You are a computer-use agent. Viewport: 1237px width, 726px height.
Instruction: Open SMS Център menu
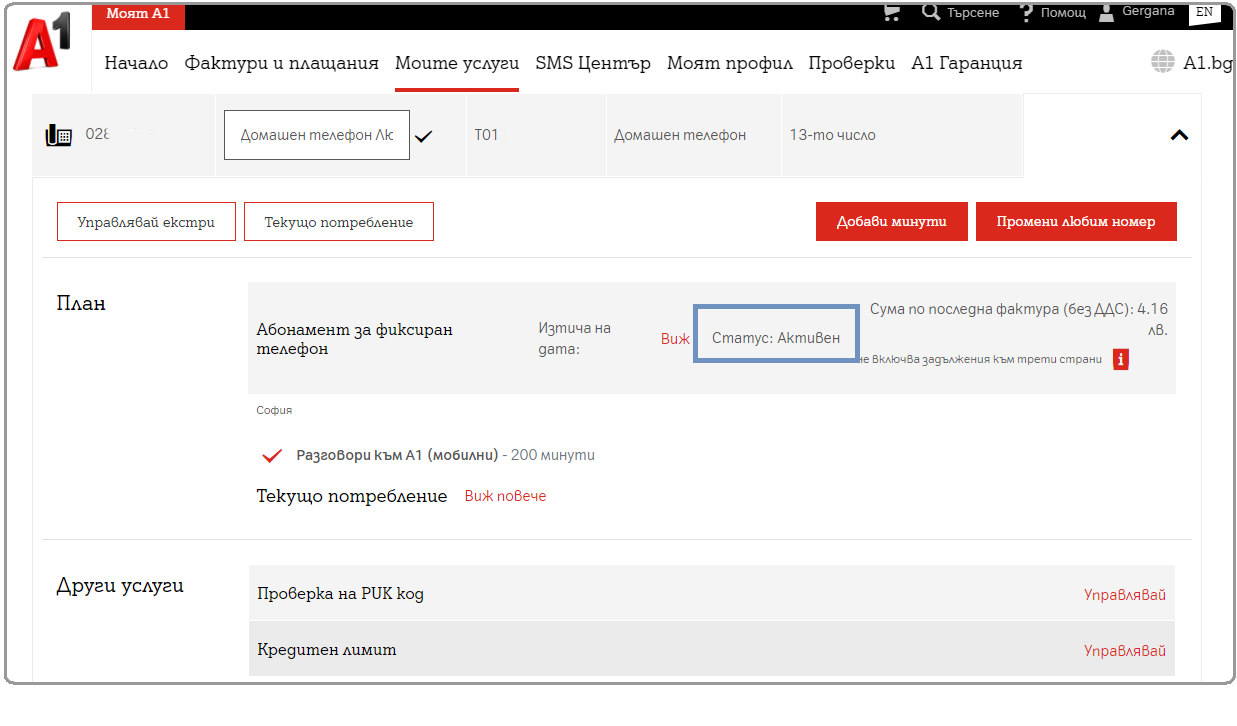pos(593,63)
